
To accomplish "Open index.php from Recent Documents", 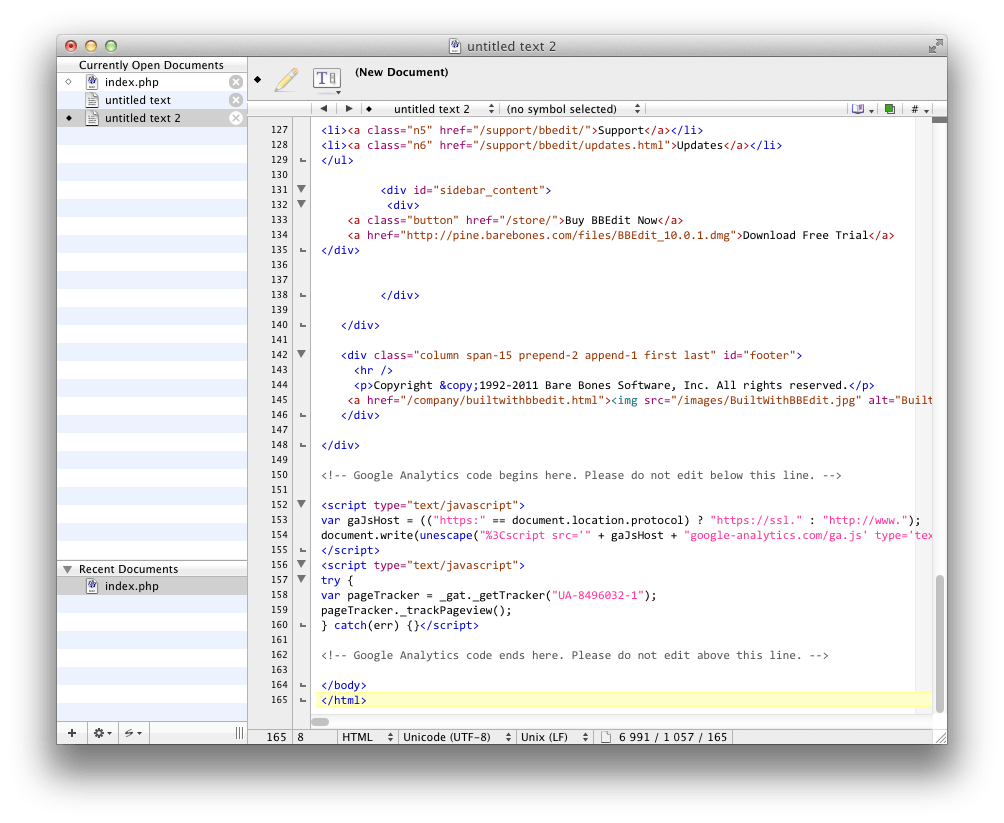I will pyautogui.click(x=152, y=586).
